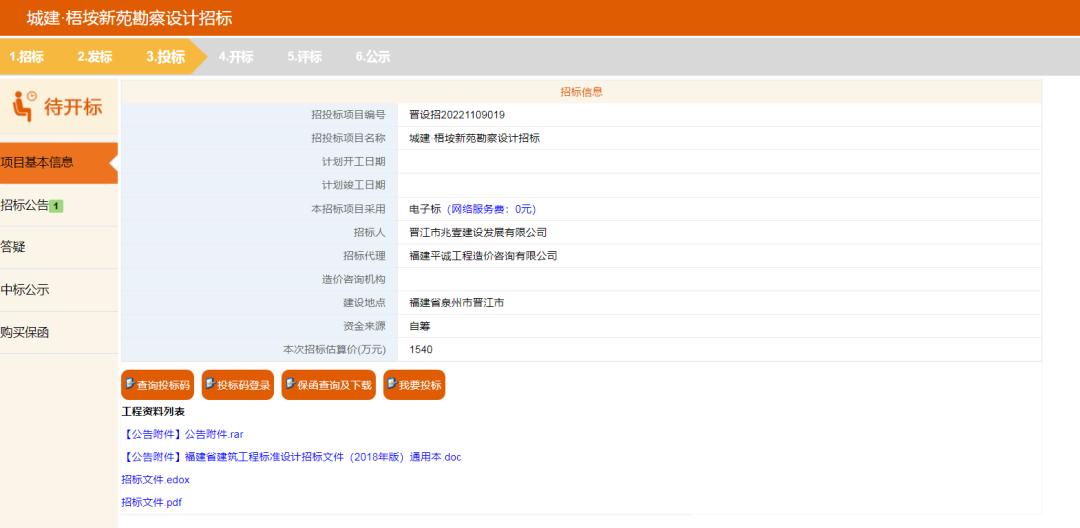
Task: Open step 1.招标 in progress bar
Action: click(x=27, y=57)
